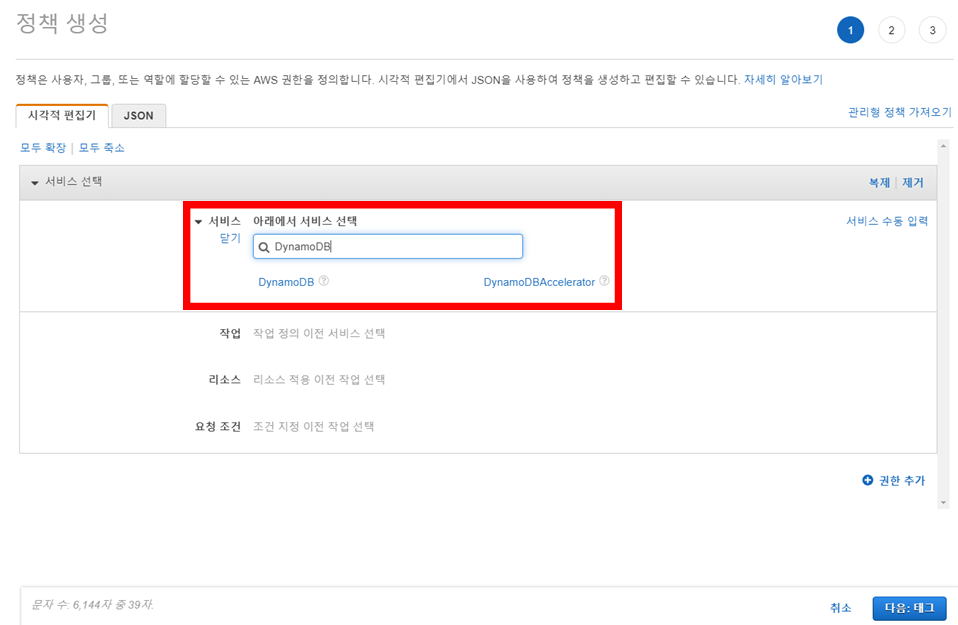This screenshot has width=958, height=625.
Task: Switch to the 시각적 편집기 tab
Action: [62, 115]
